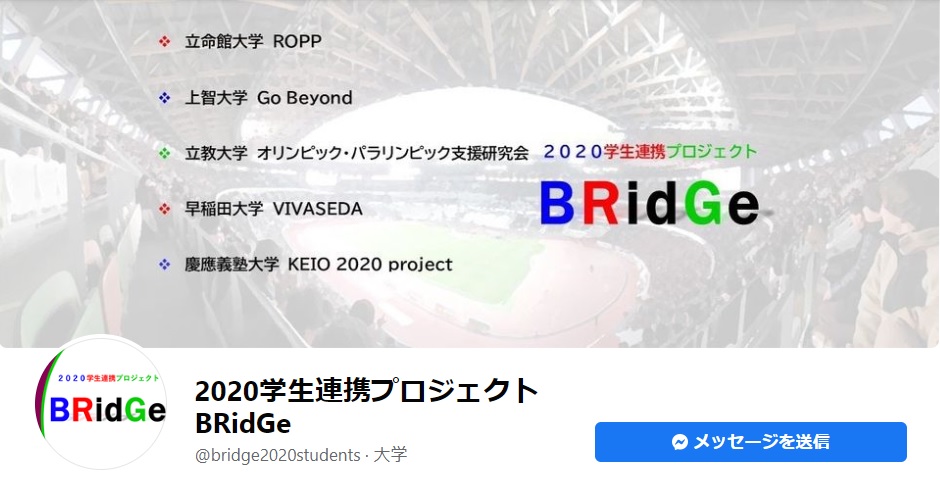Click the blue diamond bullet beside 慶應義塾大学
This screenshot has width=940, height=488.
click(x=164, y=264)
